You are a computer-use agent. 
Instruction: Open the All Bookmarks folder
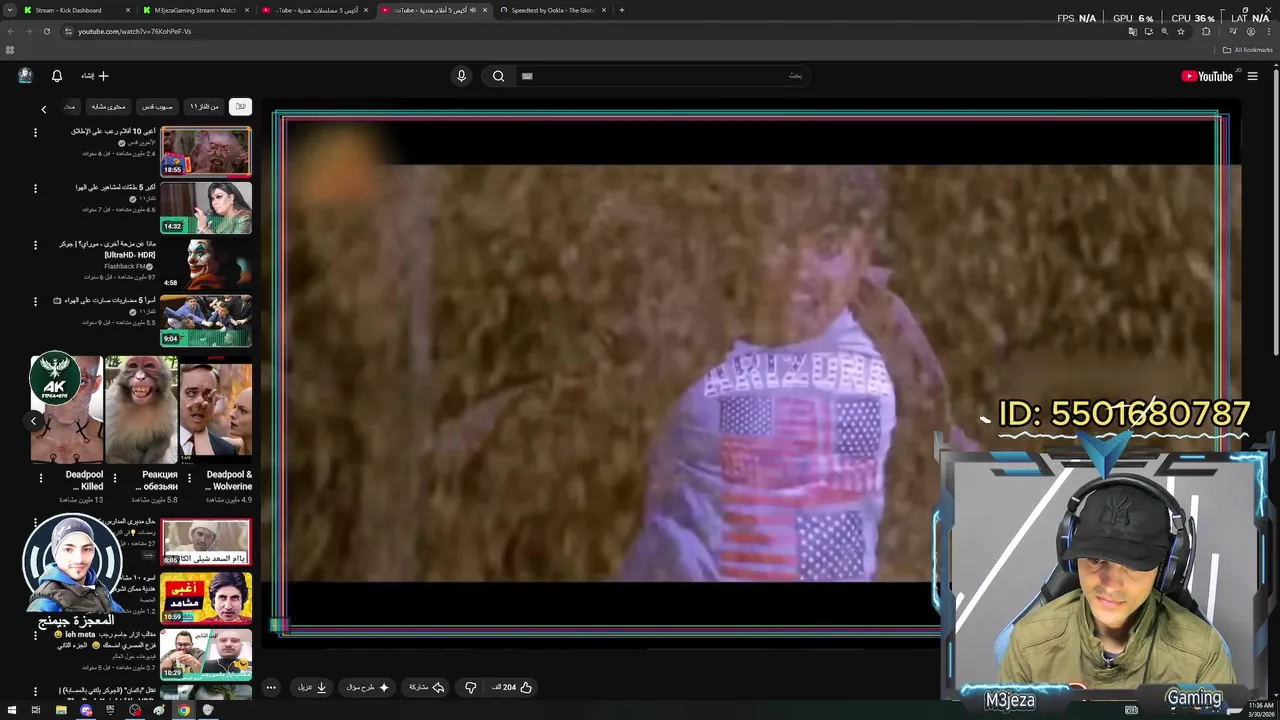[1247, 50]
